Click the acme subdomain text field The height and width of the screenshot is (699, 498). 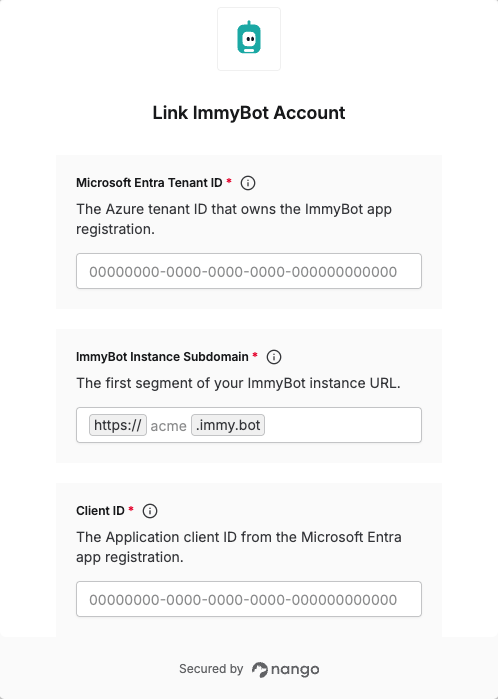169,426
